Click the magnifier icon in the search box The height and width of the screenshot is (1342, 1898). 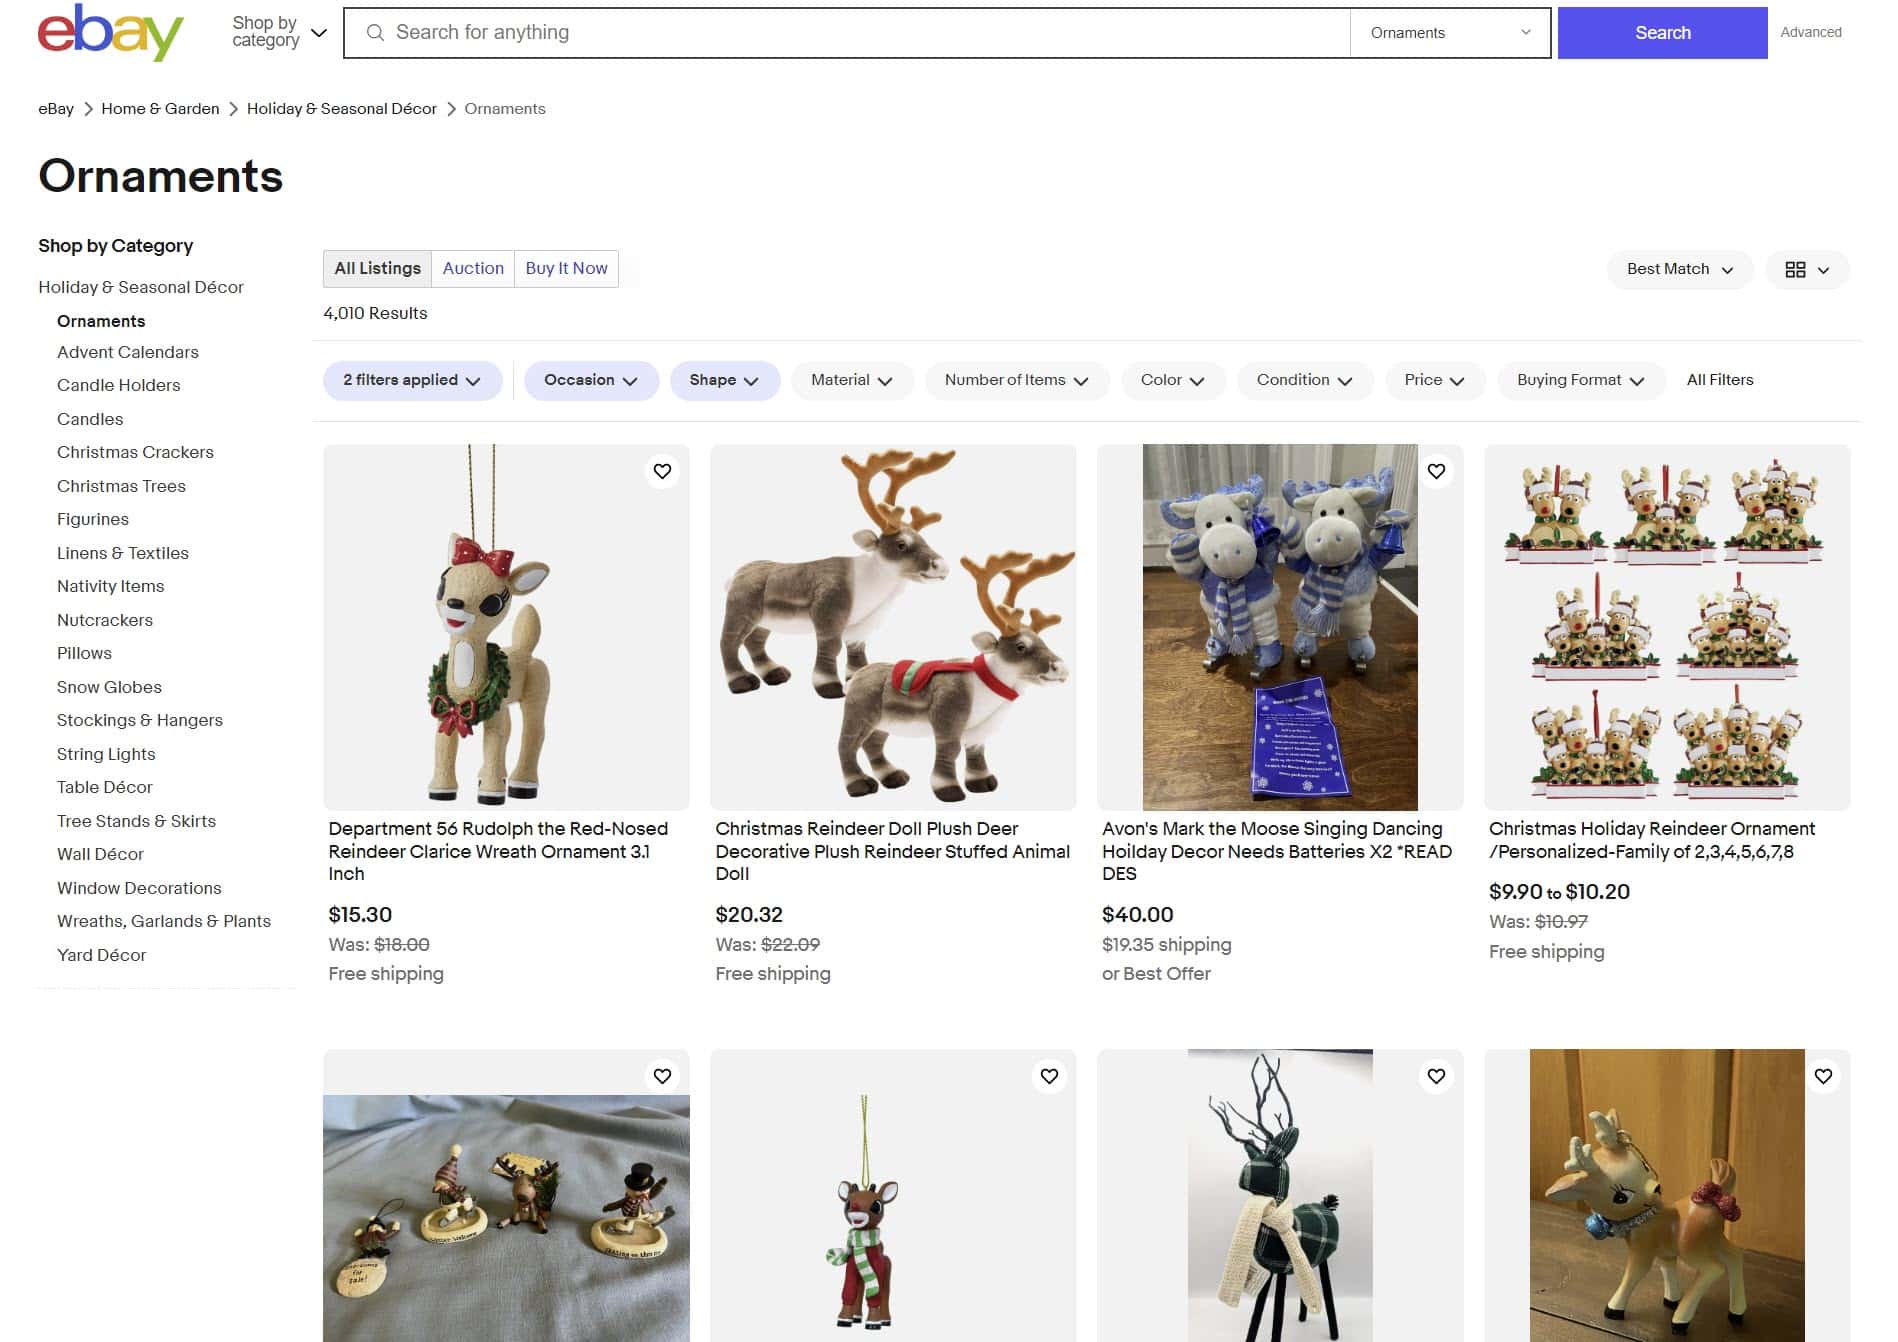coord(375,33)
